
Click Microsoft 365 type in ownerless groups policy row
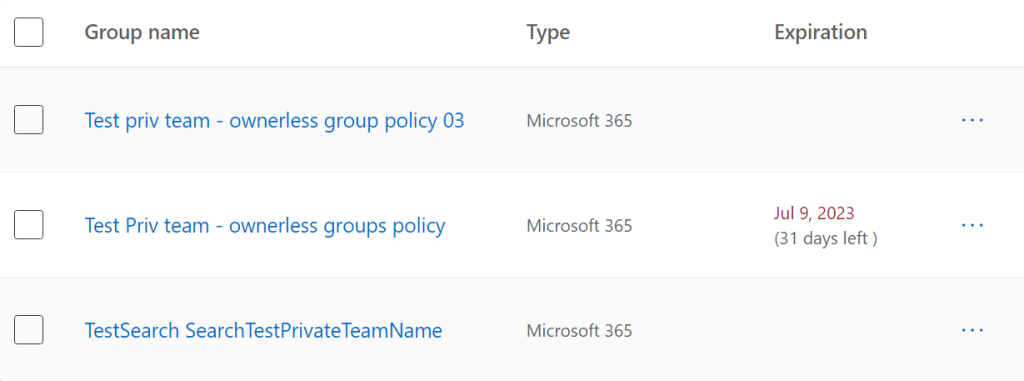[579, 226]
